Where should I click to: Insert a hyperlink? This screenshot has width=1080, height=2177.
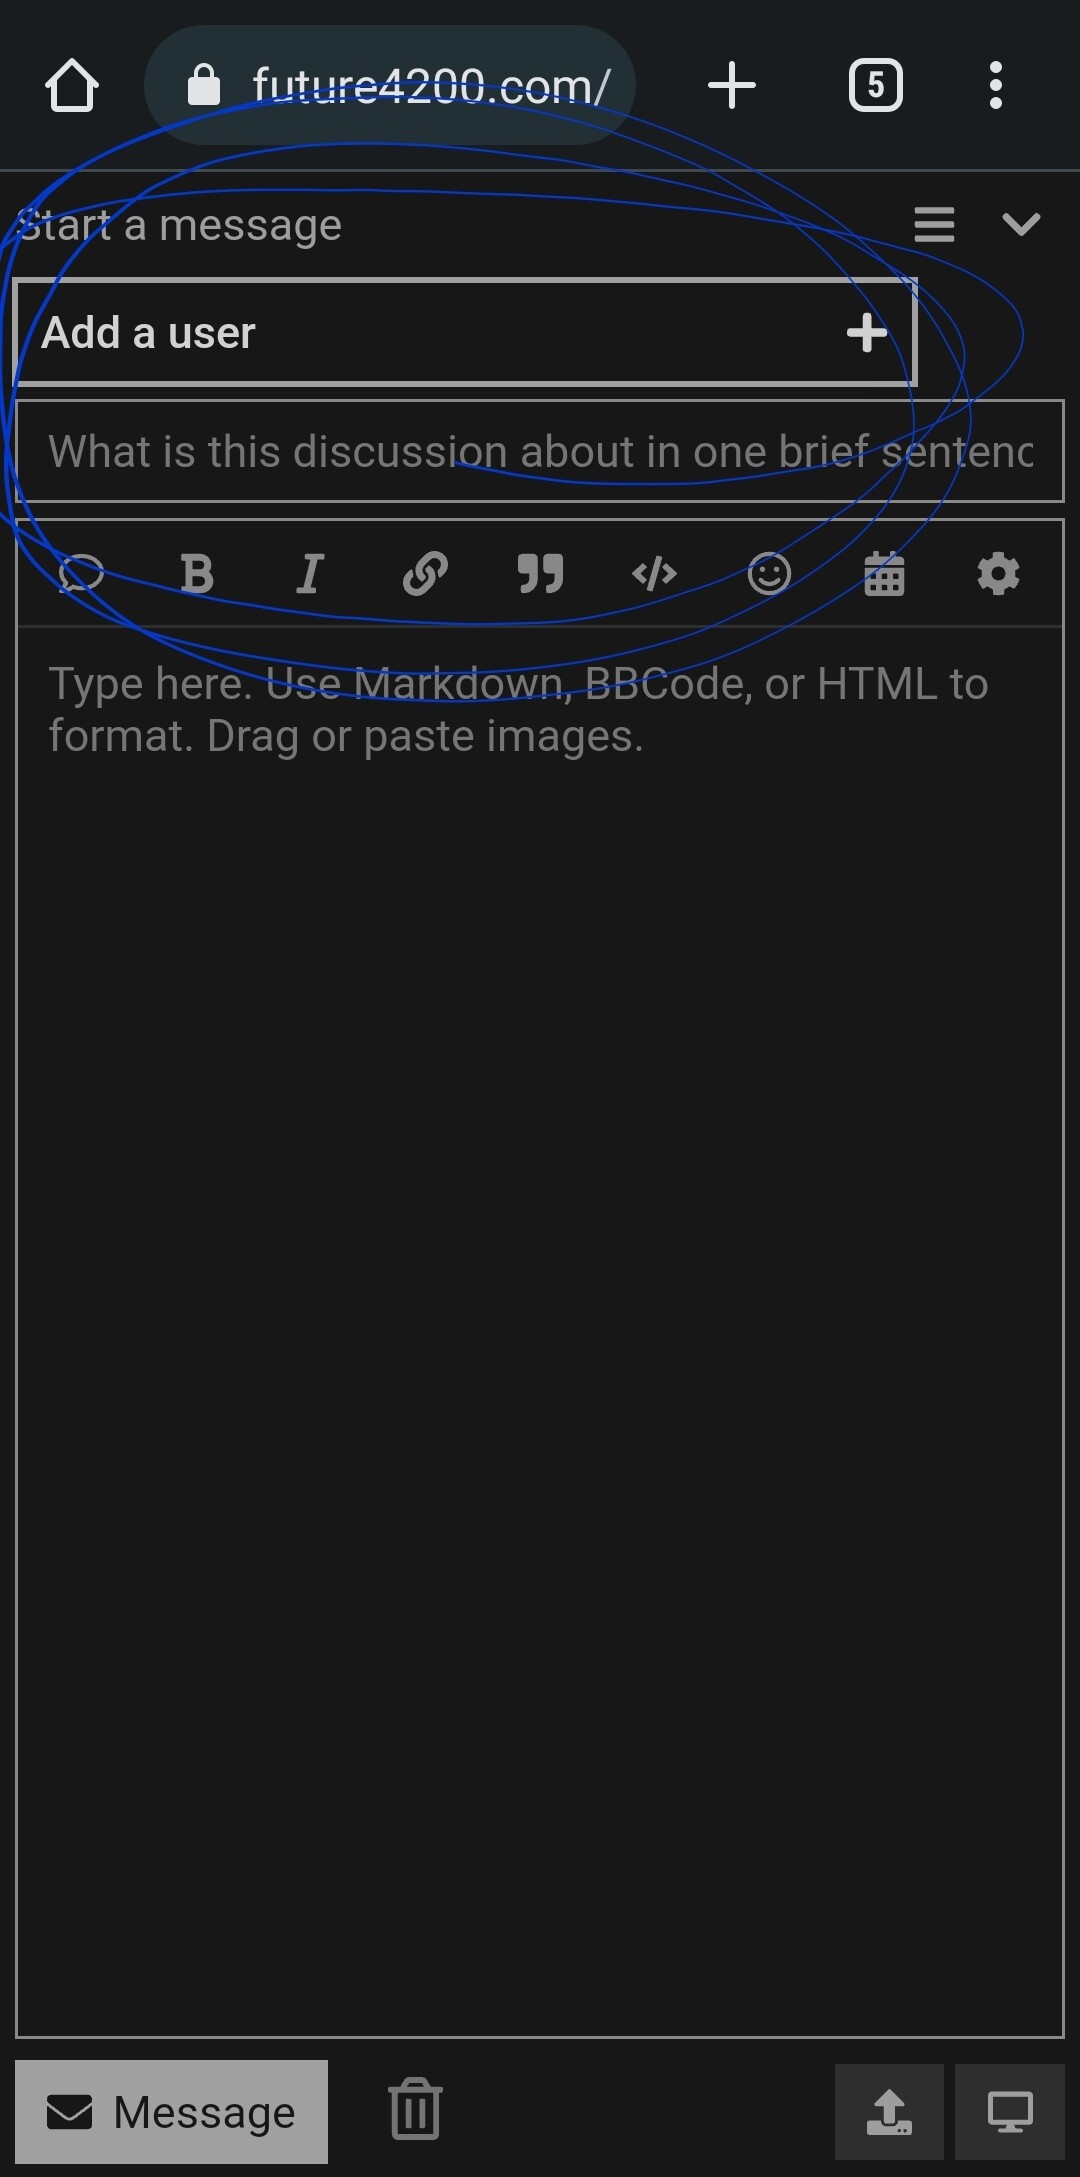[425, 574]
